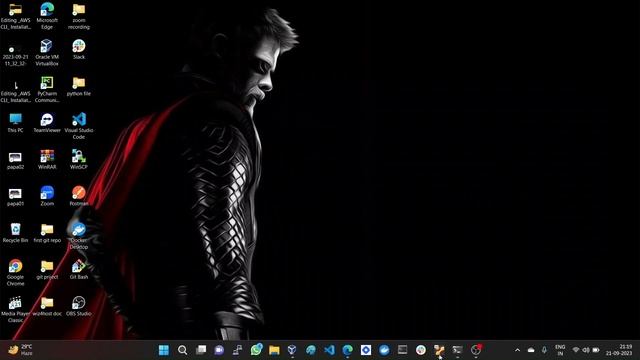Select the Oracle VM VirtualBox desktop shortcut

(x=47, y=53)
